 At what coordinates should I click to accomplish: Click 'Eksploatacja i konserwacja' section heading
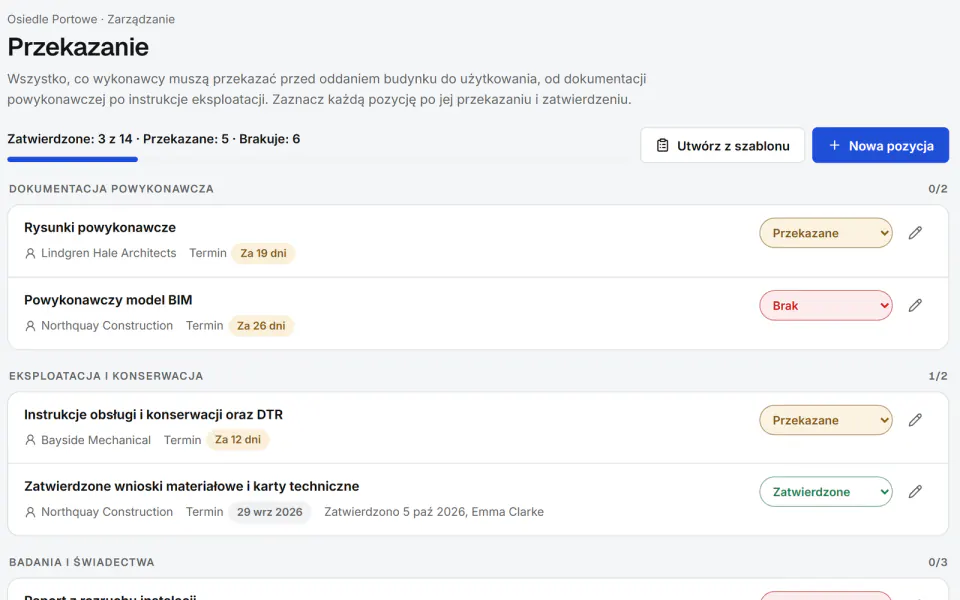point(106,376)
